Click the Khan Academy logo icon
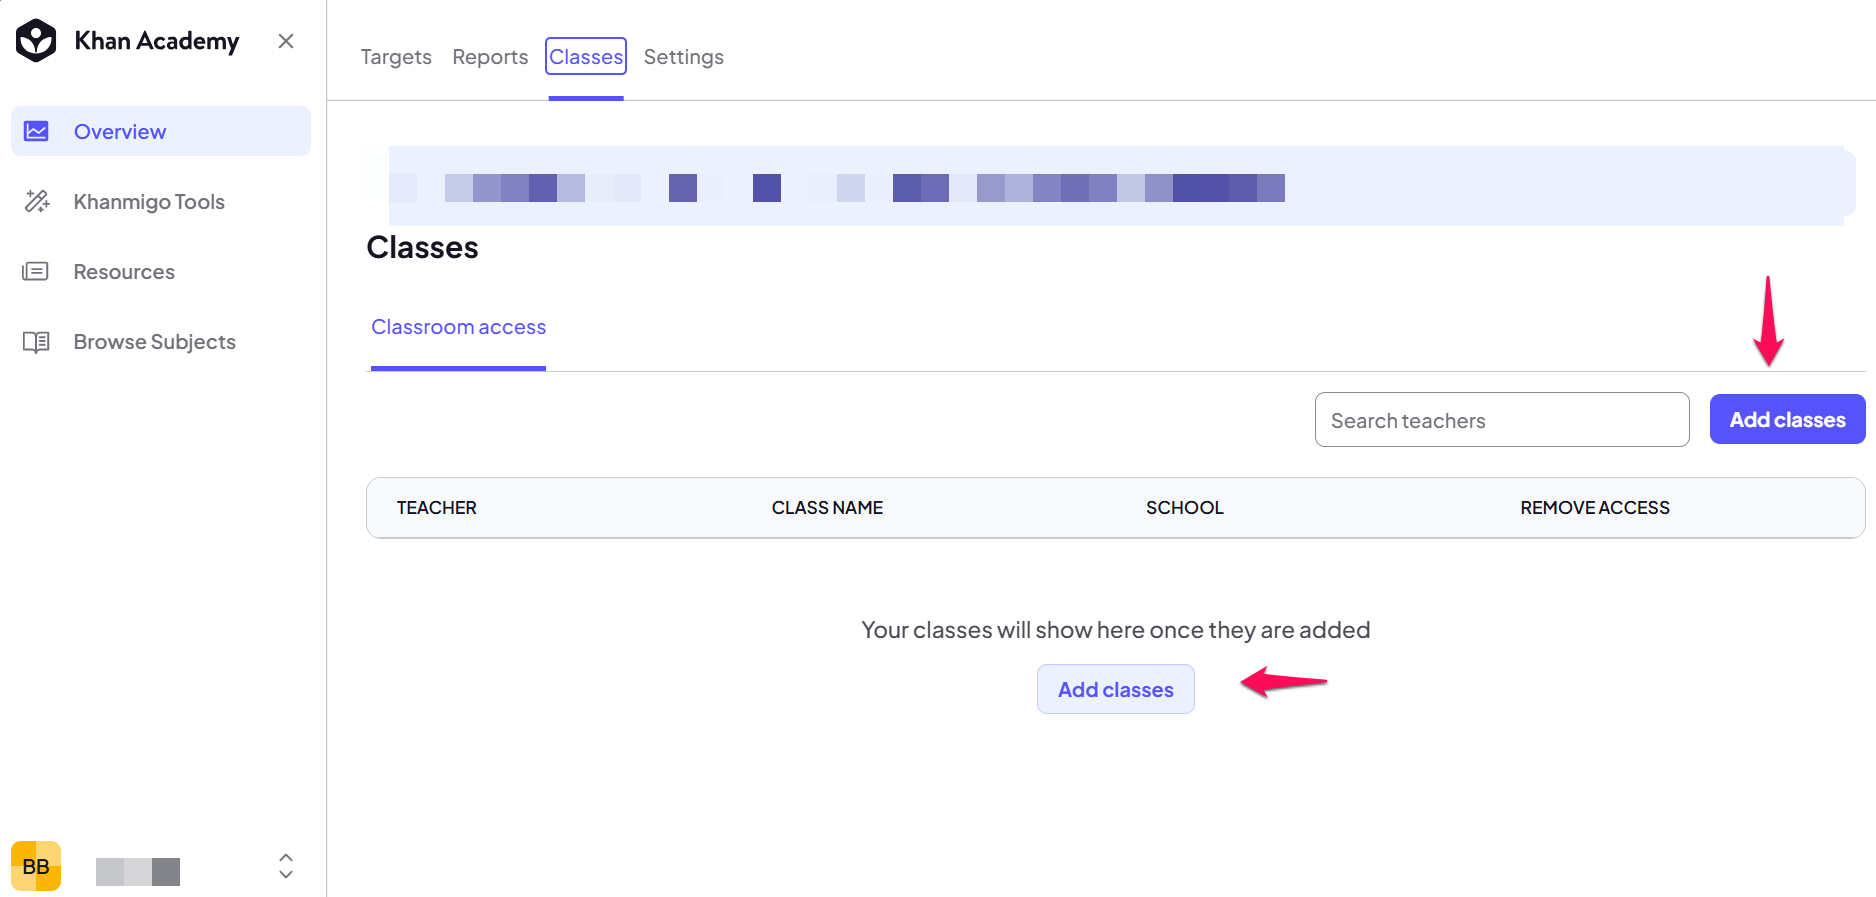 click(x=36, y=41)
